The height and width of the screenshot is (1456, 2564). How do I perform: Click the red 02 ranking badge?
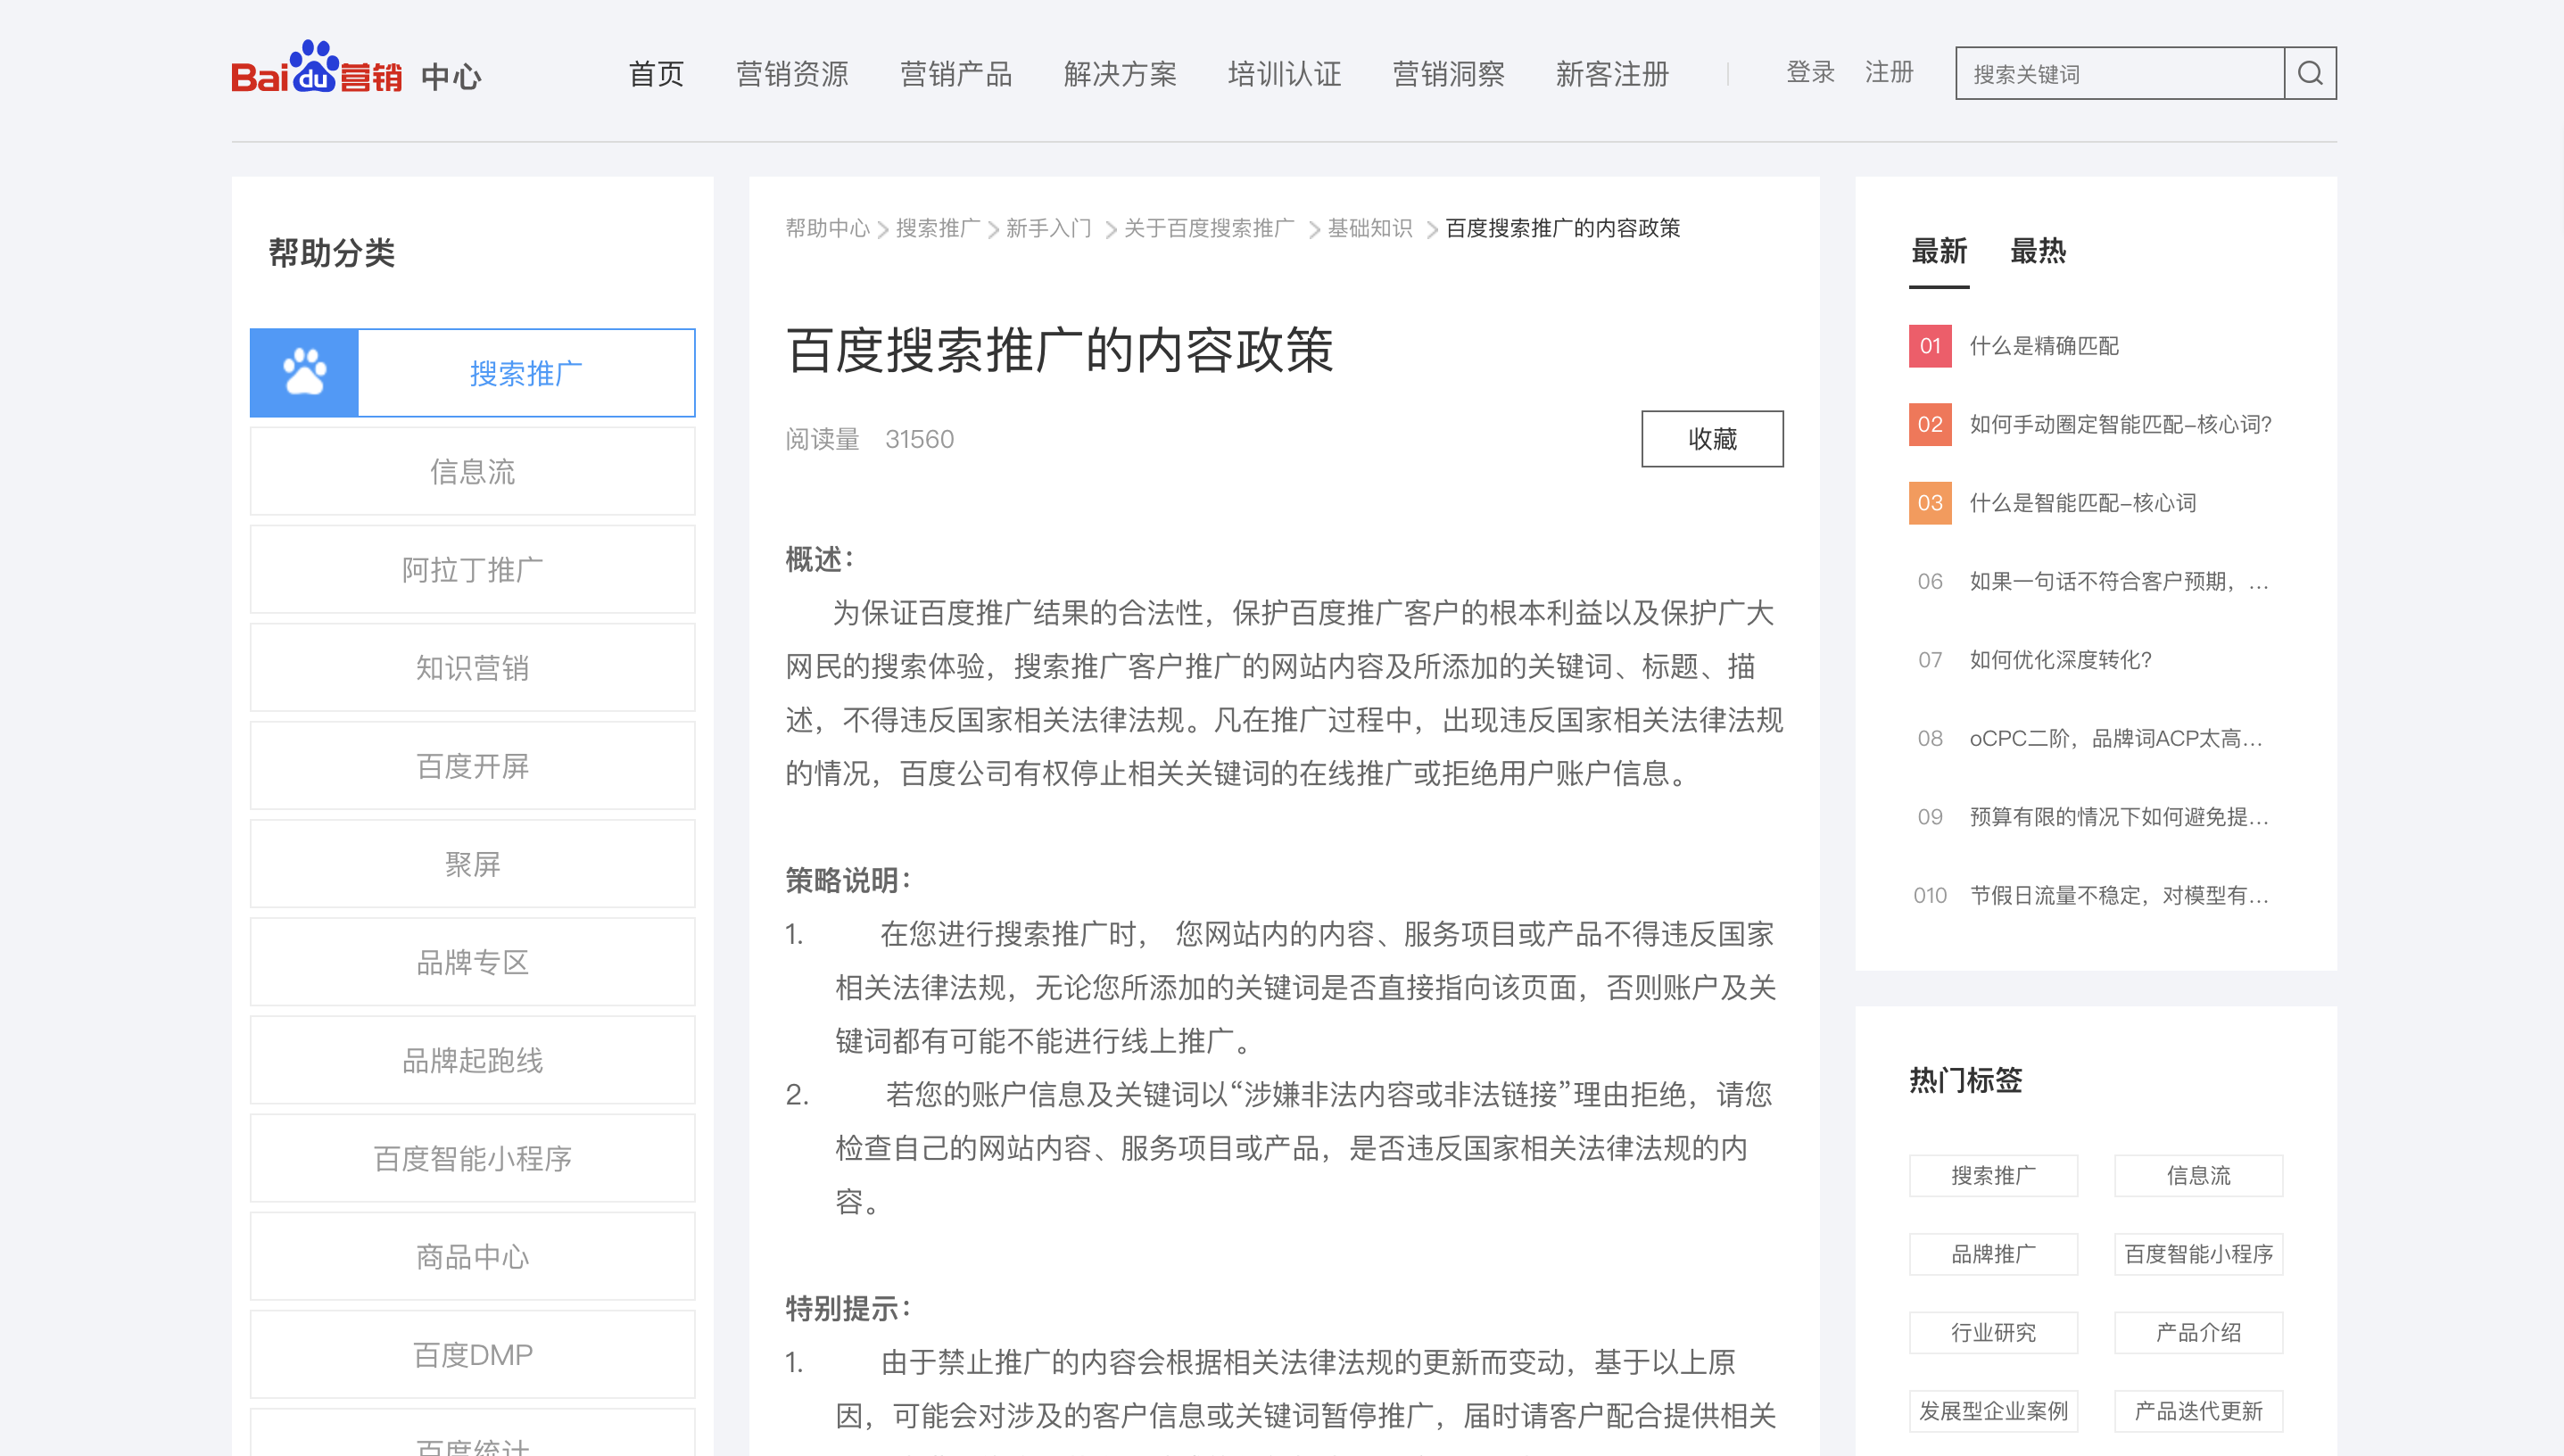point(1929,425)
